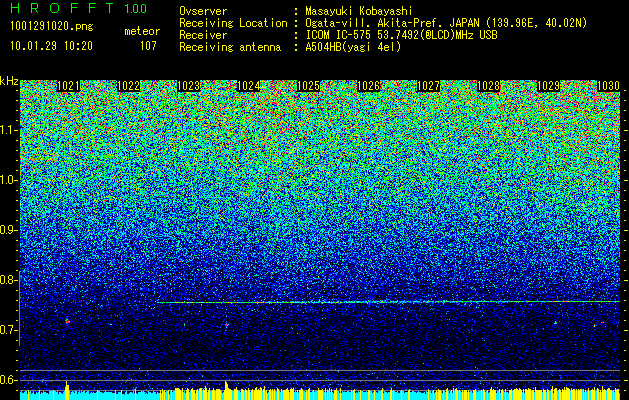Click the kHz axis unit label
The height and width of the screenshot is (400, 629).
(9, 81)
